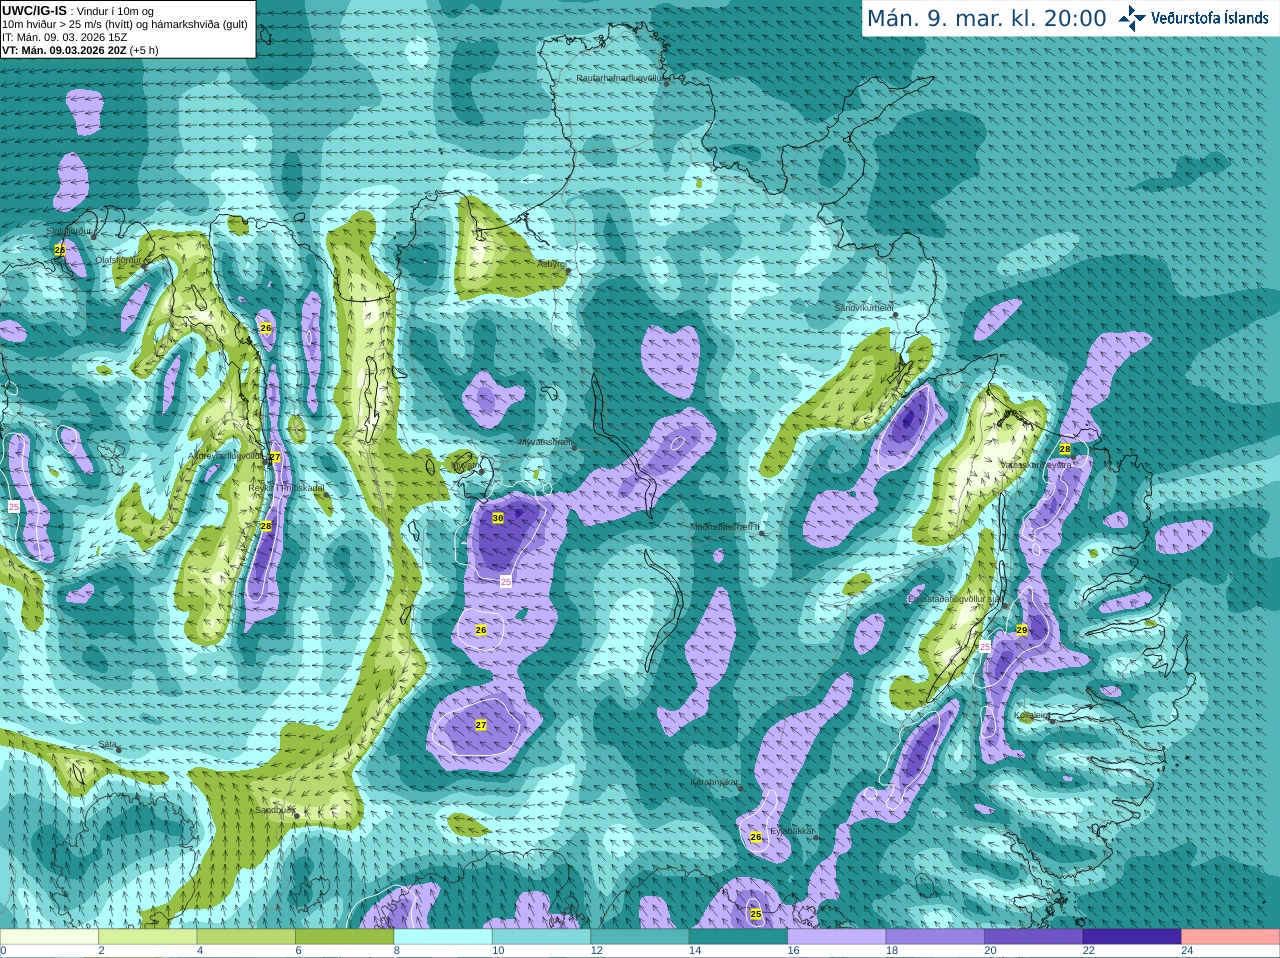Click the 'Mán. 9. mar. kl. 20:00' timestamp
Viewport: 1280px width, 958px height.
(987, 18)
